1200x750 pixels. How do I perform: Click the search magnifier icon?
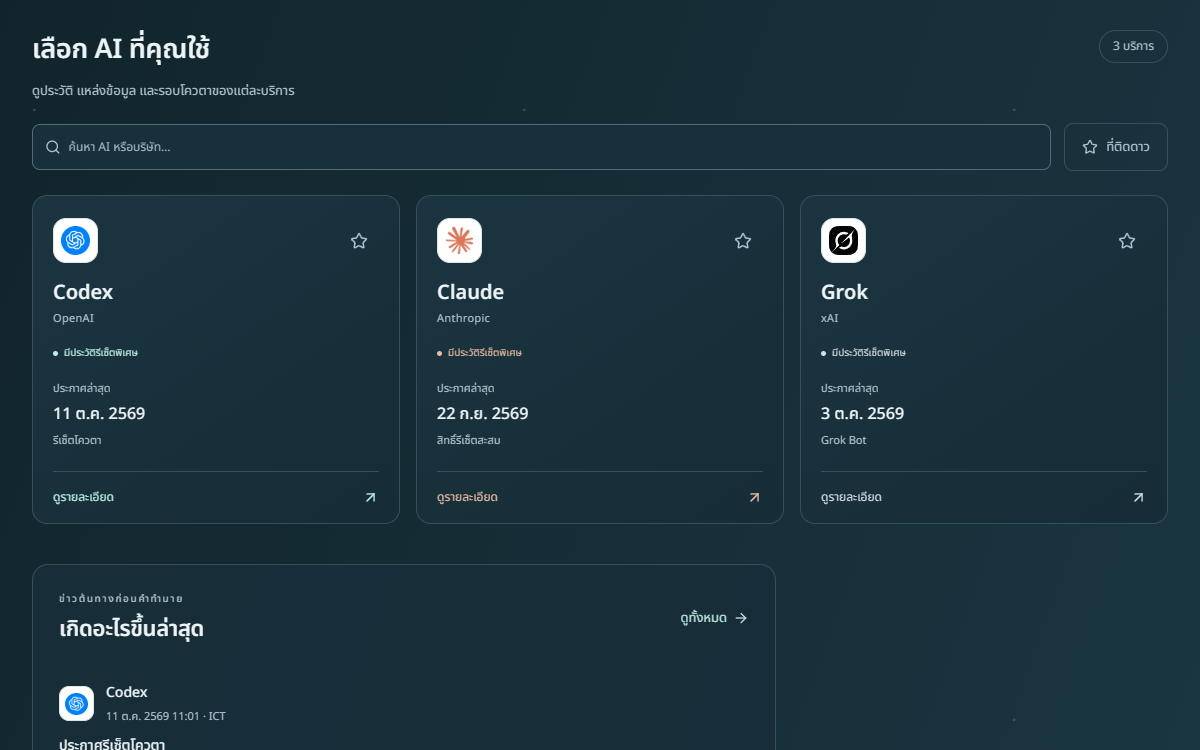pos(53,147)
